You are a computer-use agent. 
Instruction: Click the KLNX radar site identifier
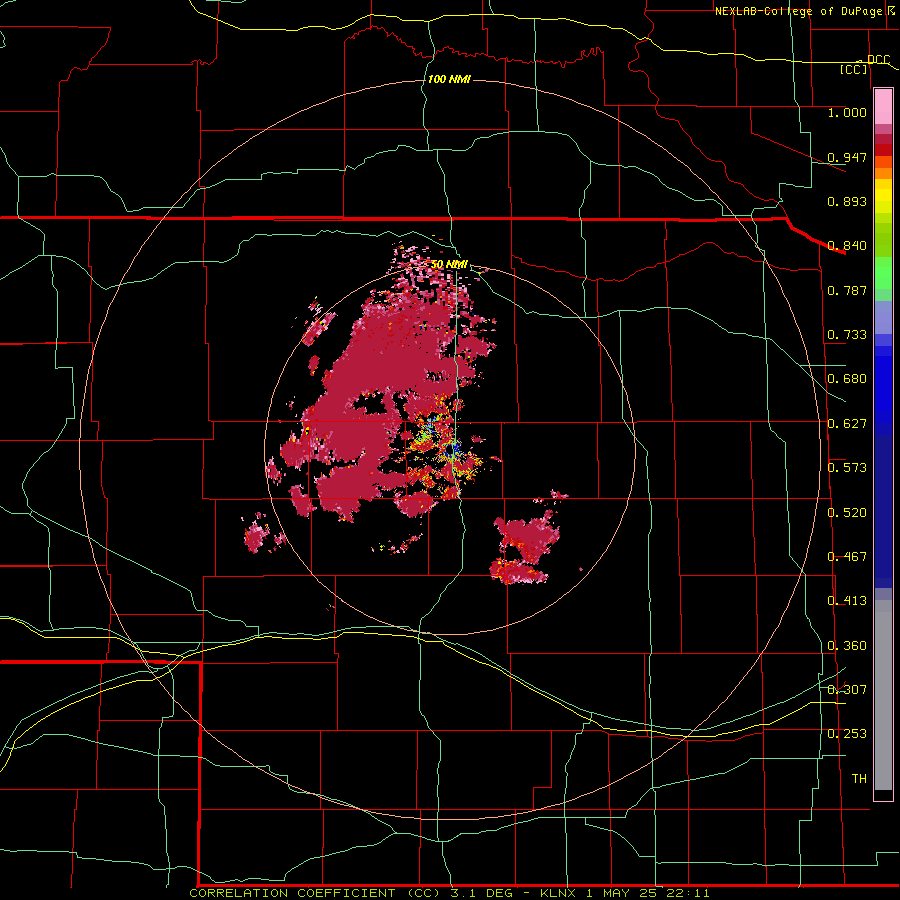pyautogui.click(x=559, y=893)
